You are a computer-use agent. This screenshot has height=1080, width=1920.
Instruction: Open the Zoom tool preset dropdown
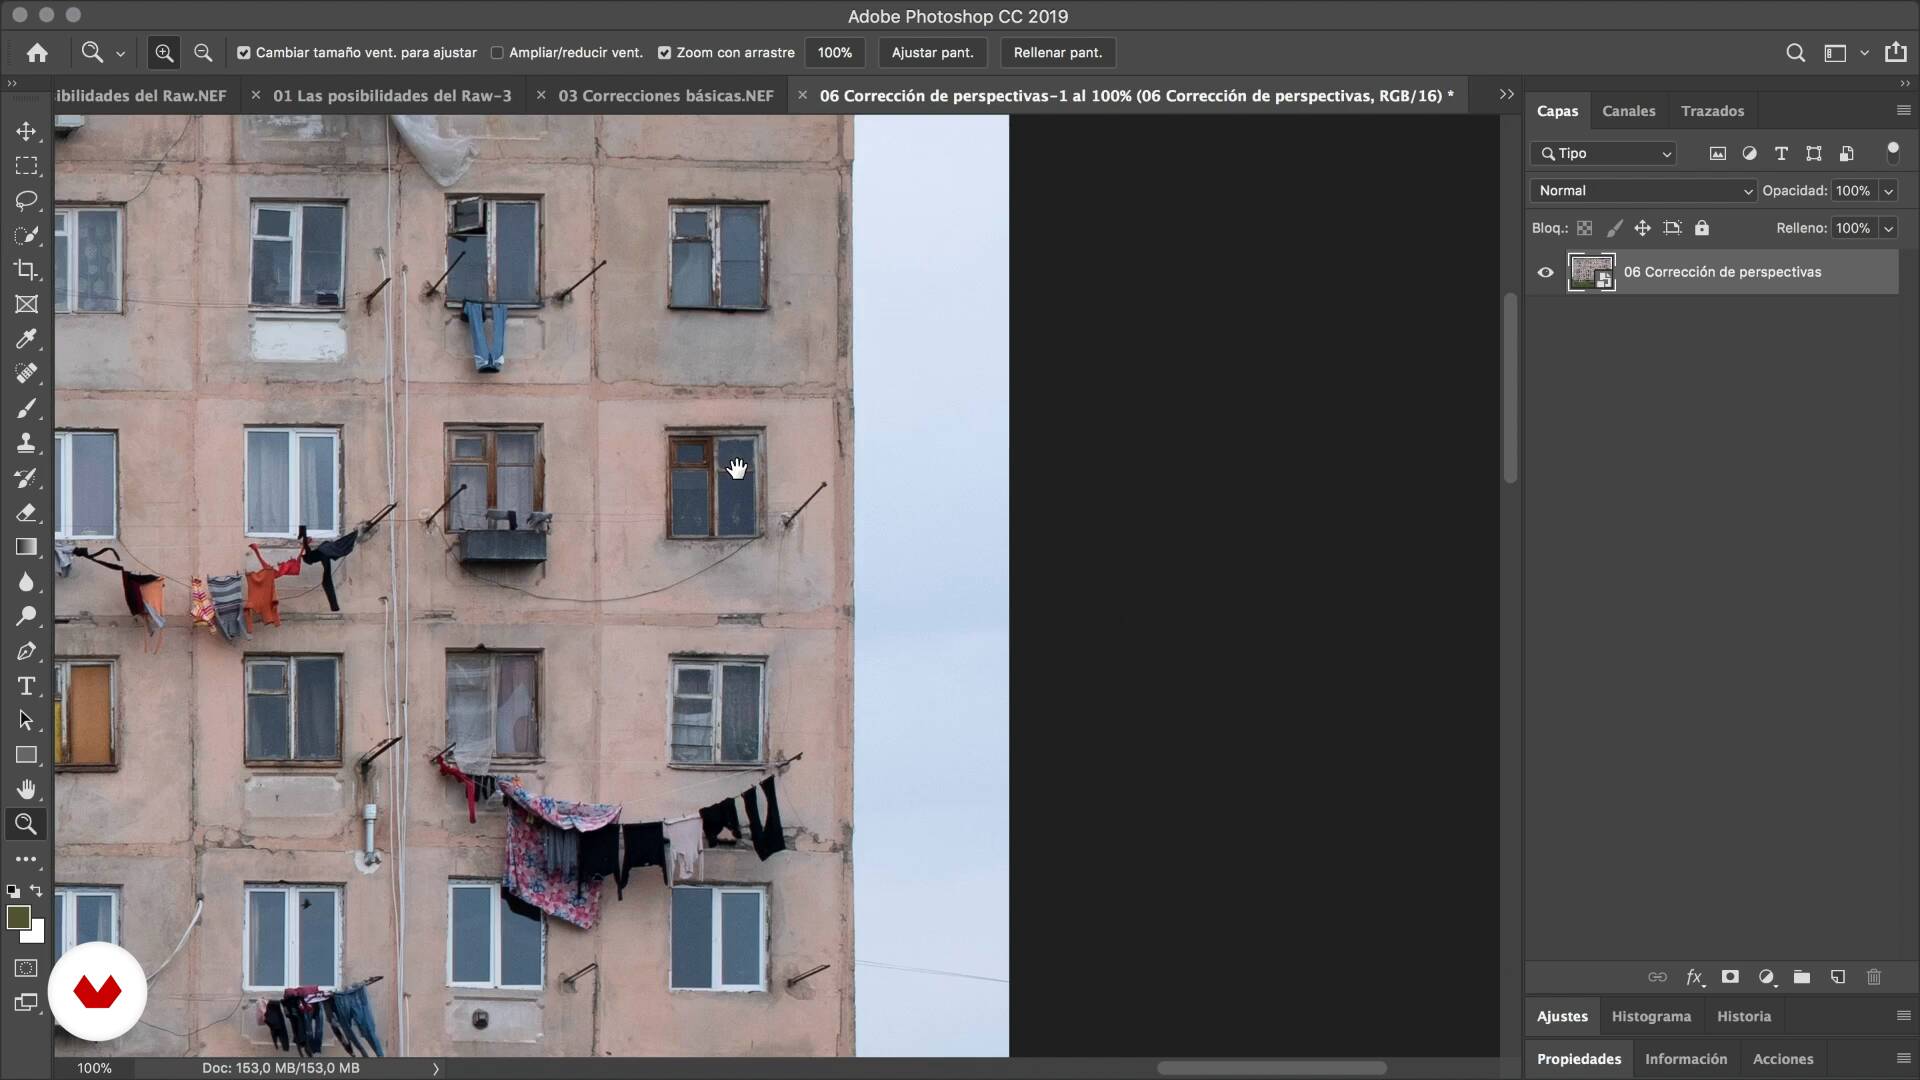click(120, 53)
